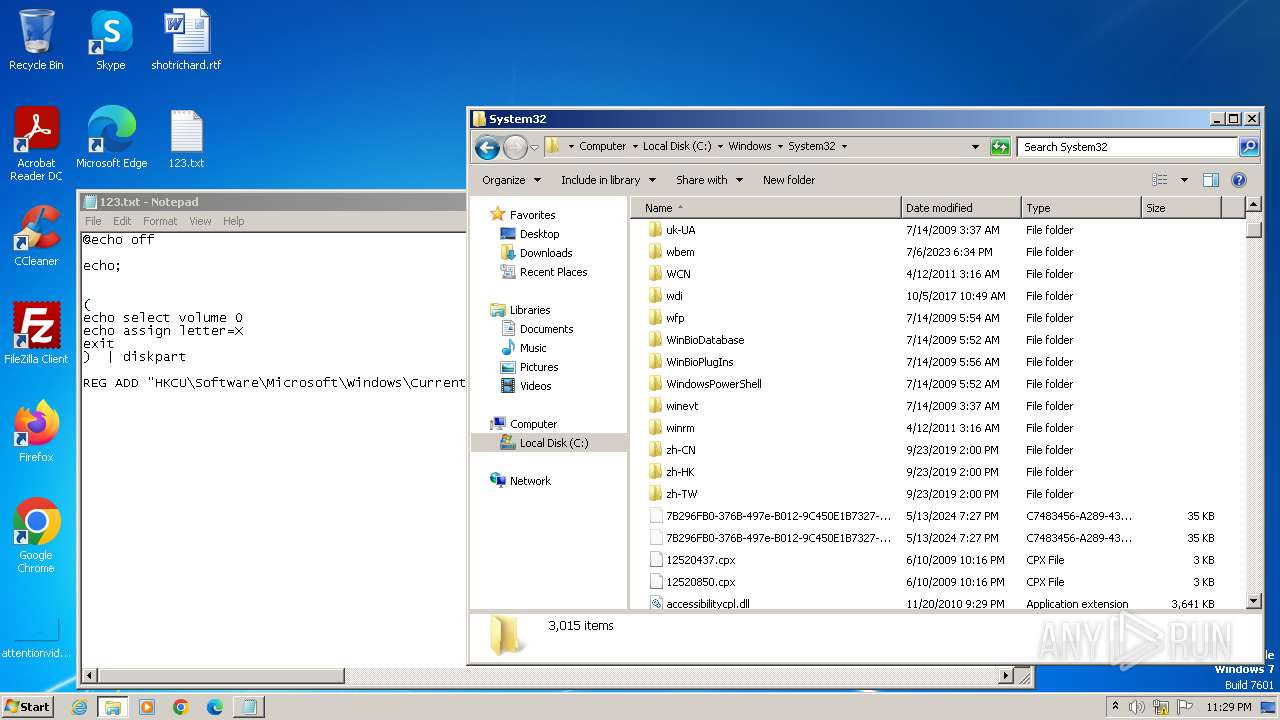
Task: Expand Include in library dropdown
Action: (x=608, y=180)
